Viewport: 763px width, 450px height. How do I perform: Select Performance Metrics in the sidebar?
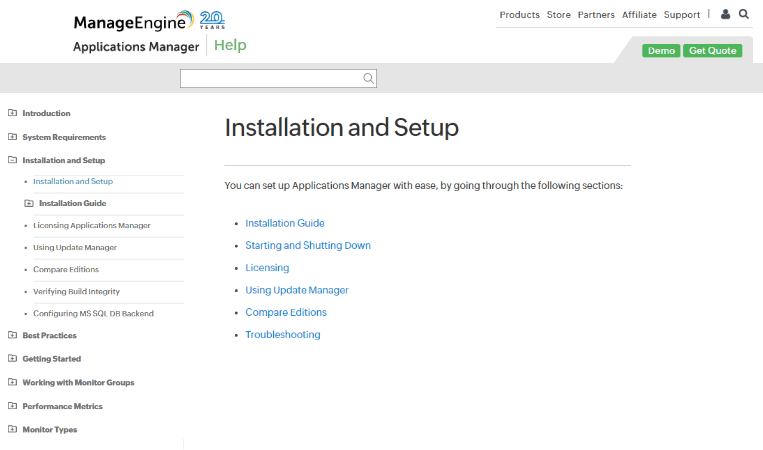63,406
